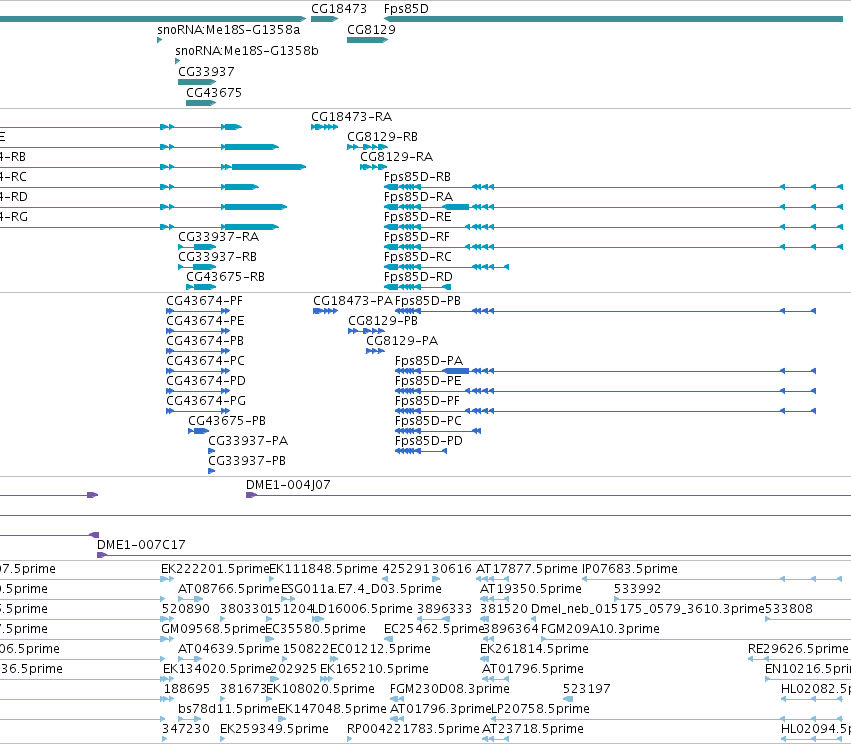Image resolution: width=851 pixels, height=744 pixels.
Task: Open the LD16006.5prime EST label
Action: click(362, 609)
